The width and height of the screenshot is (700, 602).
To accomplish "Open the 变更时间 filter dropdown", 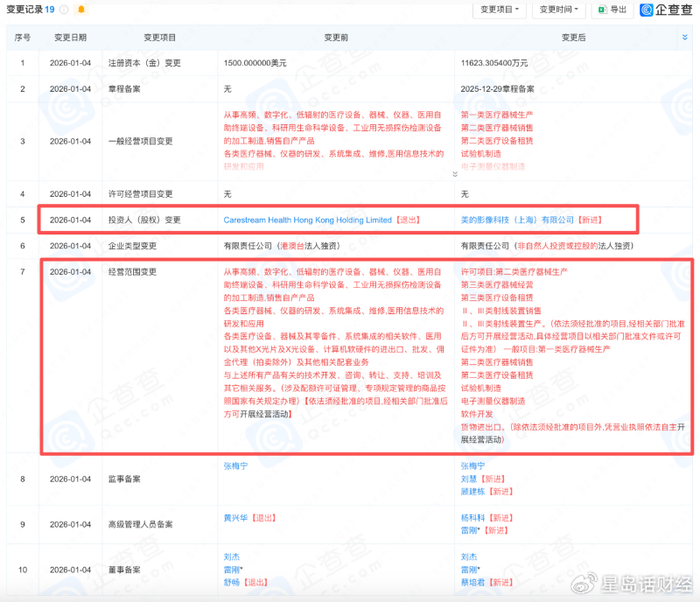I will click(x=558, y=9).
